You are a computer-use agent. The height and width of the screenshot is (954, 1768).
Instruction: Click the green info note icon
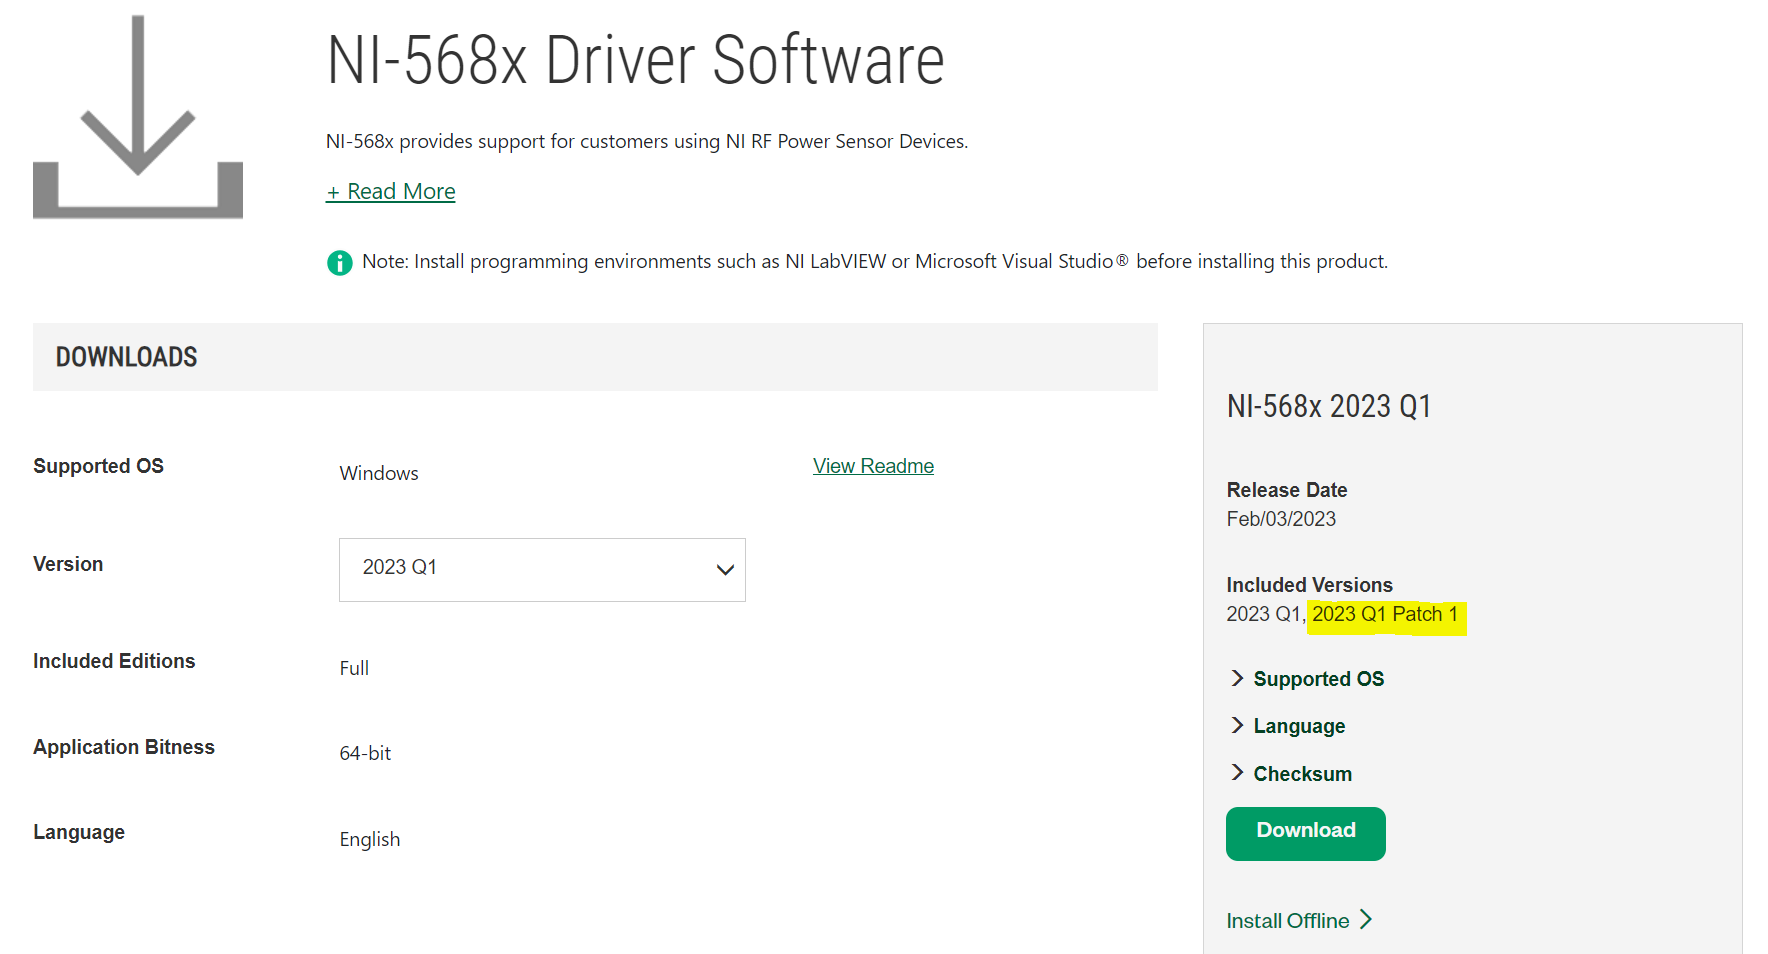(x=340, y=263)
